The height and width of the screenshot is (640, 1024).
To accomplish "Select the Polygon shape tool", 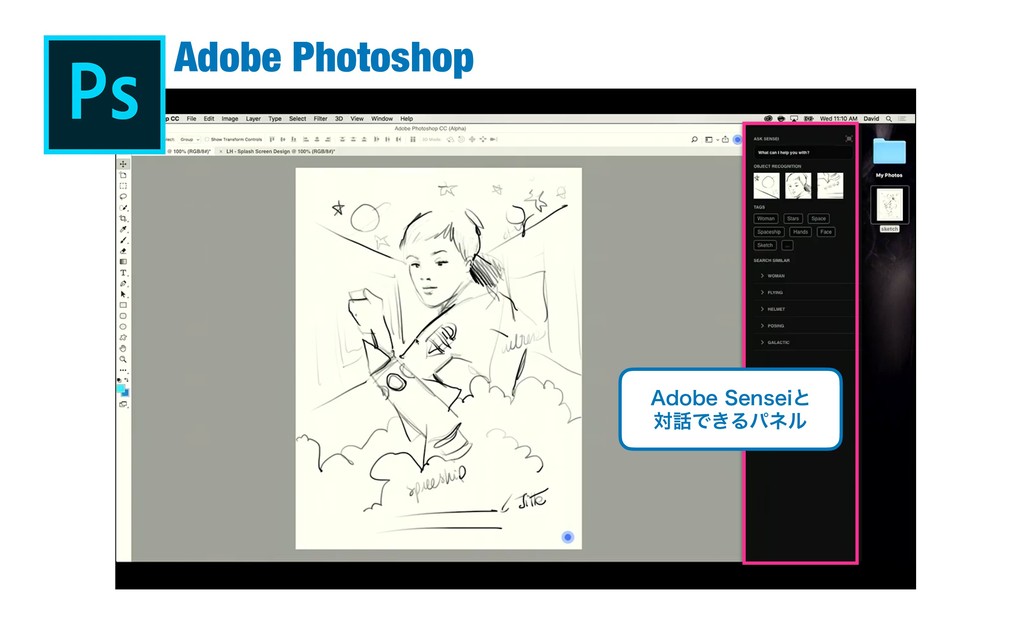I will [123, 338].
